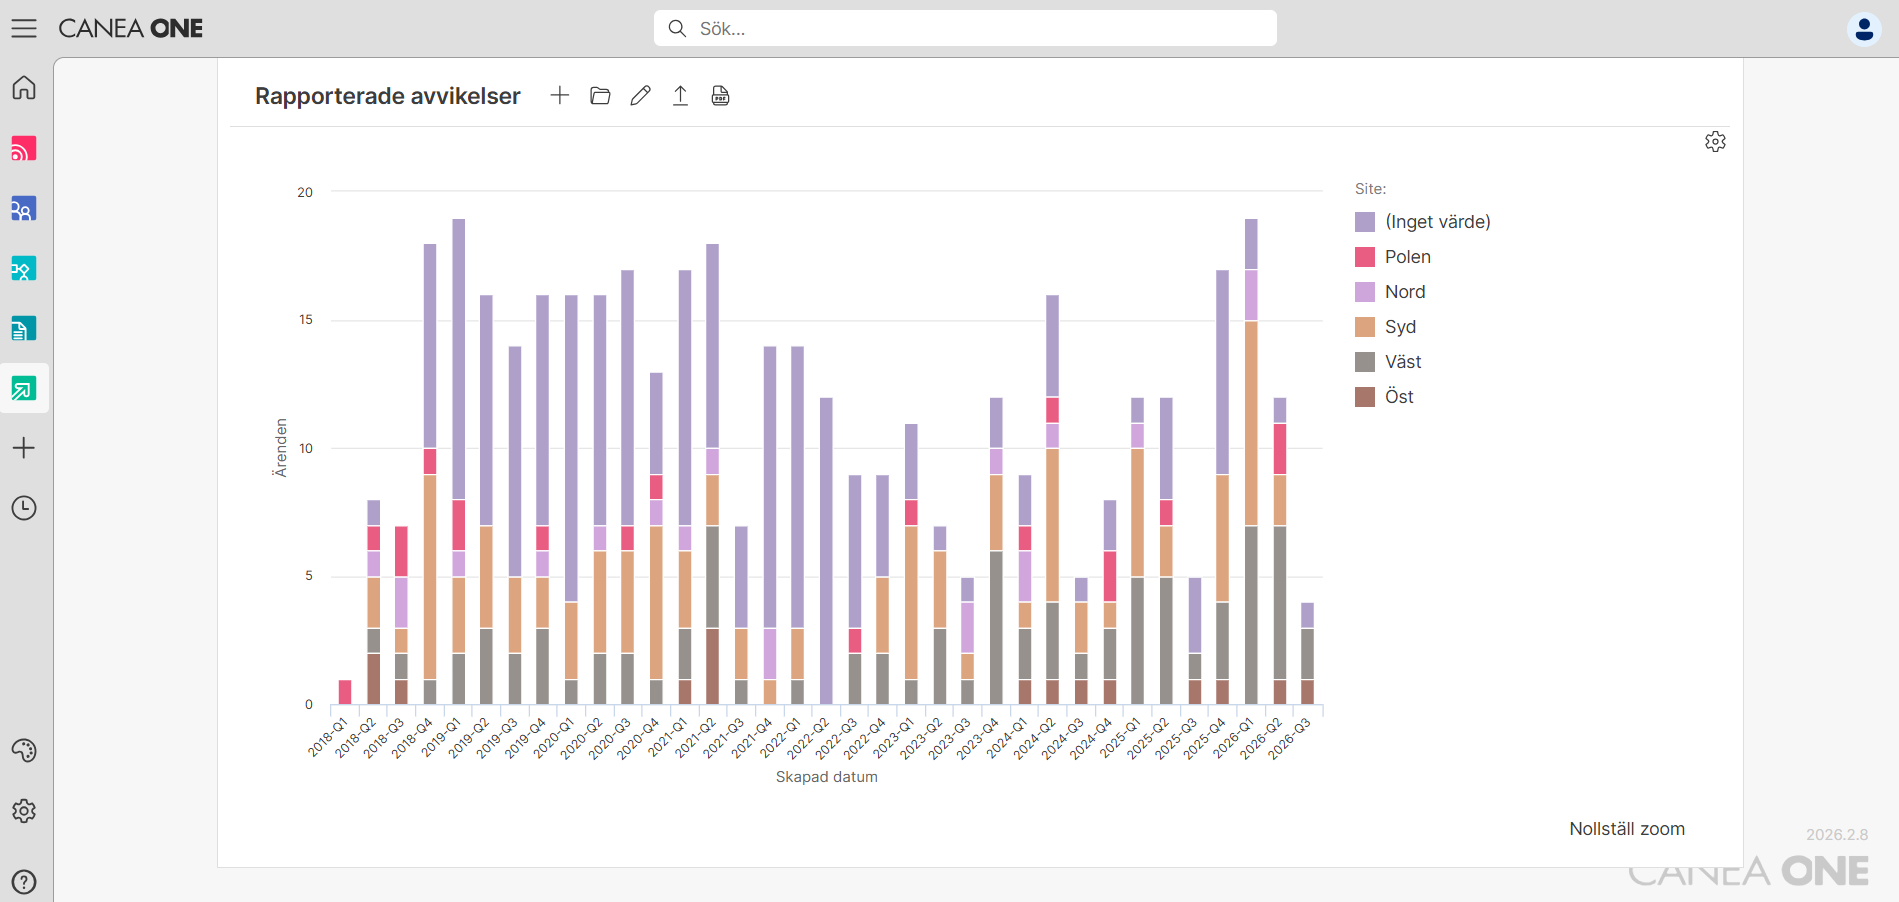Click the Skapad datum axis title
The width and height of the screenshot is (1899, 902).
pos(827,777)
